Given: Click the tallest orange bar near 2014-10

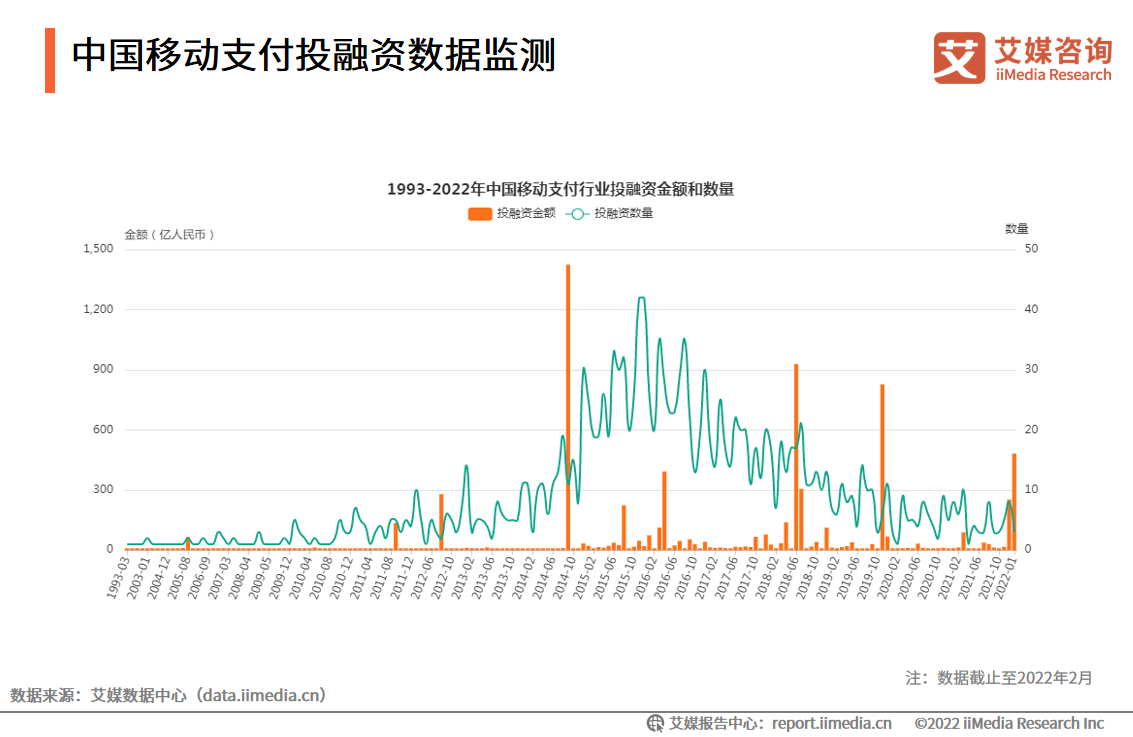Looking at the screenshot, I should 568,408.
